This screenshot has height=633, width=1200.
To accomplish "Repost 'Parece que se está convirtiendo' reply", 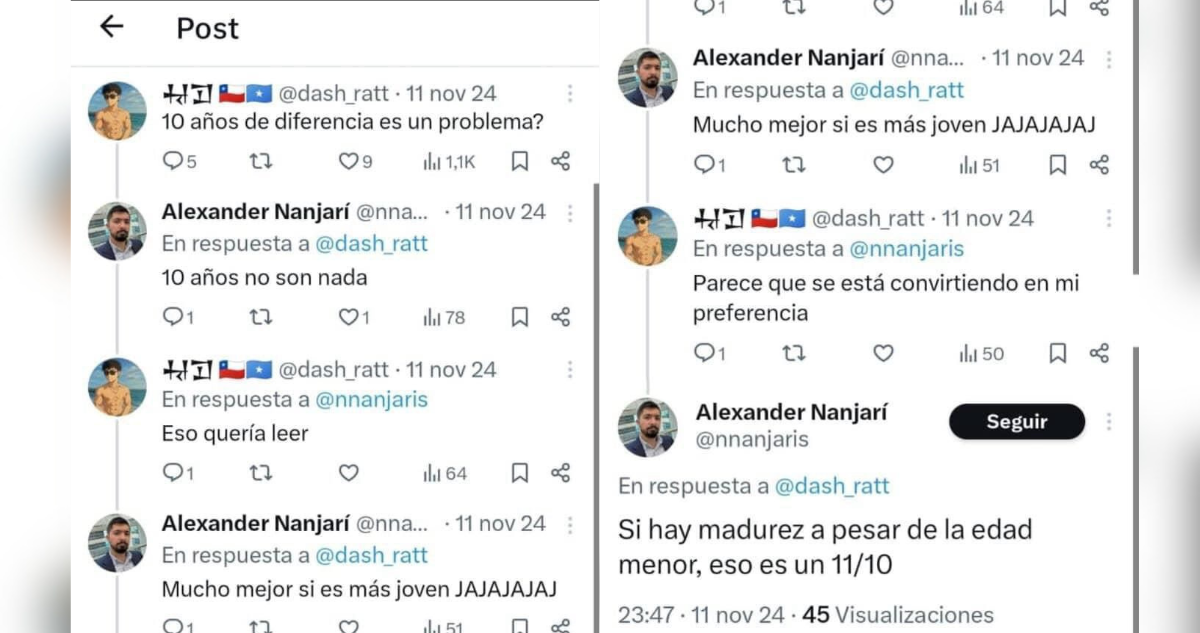I will 793,353.
